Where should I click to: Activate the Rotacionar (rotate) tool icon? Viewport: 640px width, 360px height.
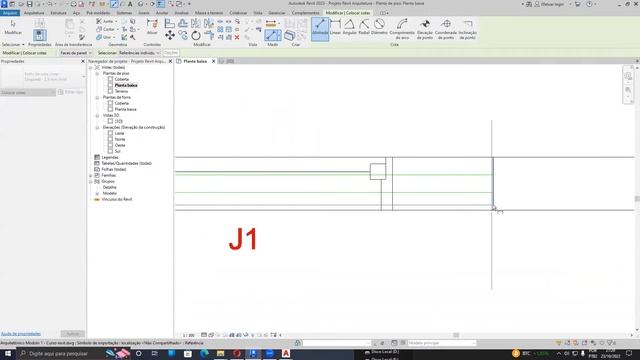point(196,36)
